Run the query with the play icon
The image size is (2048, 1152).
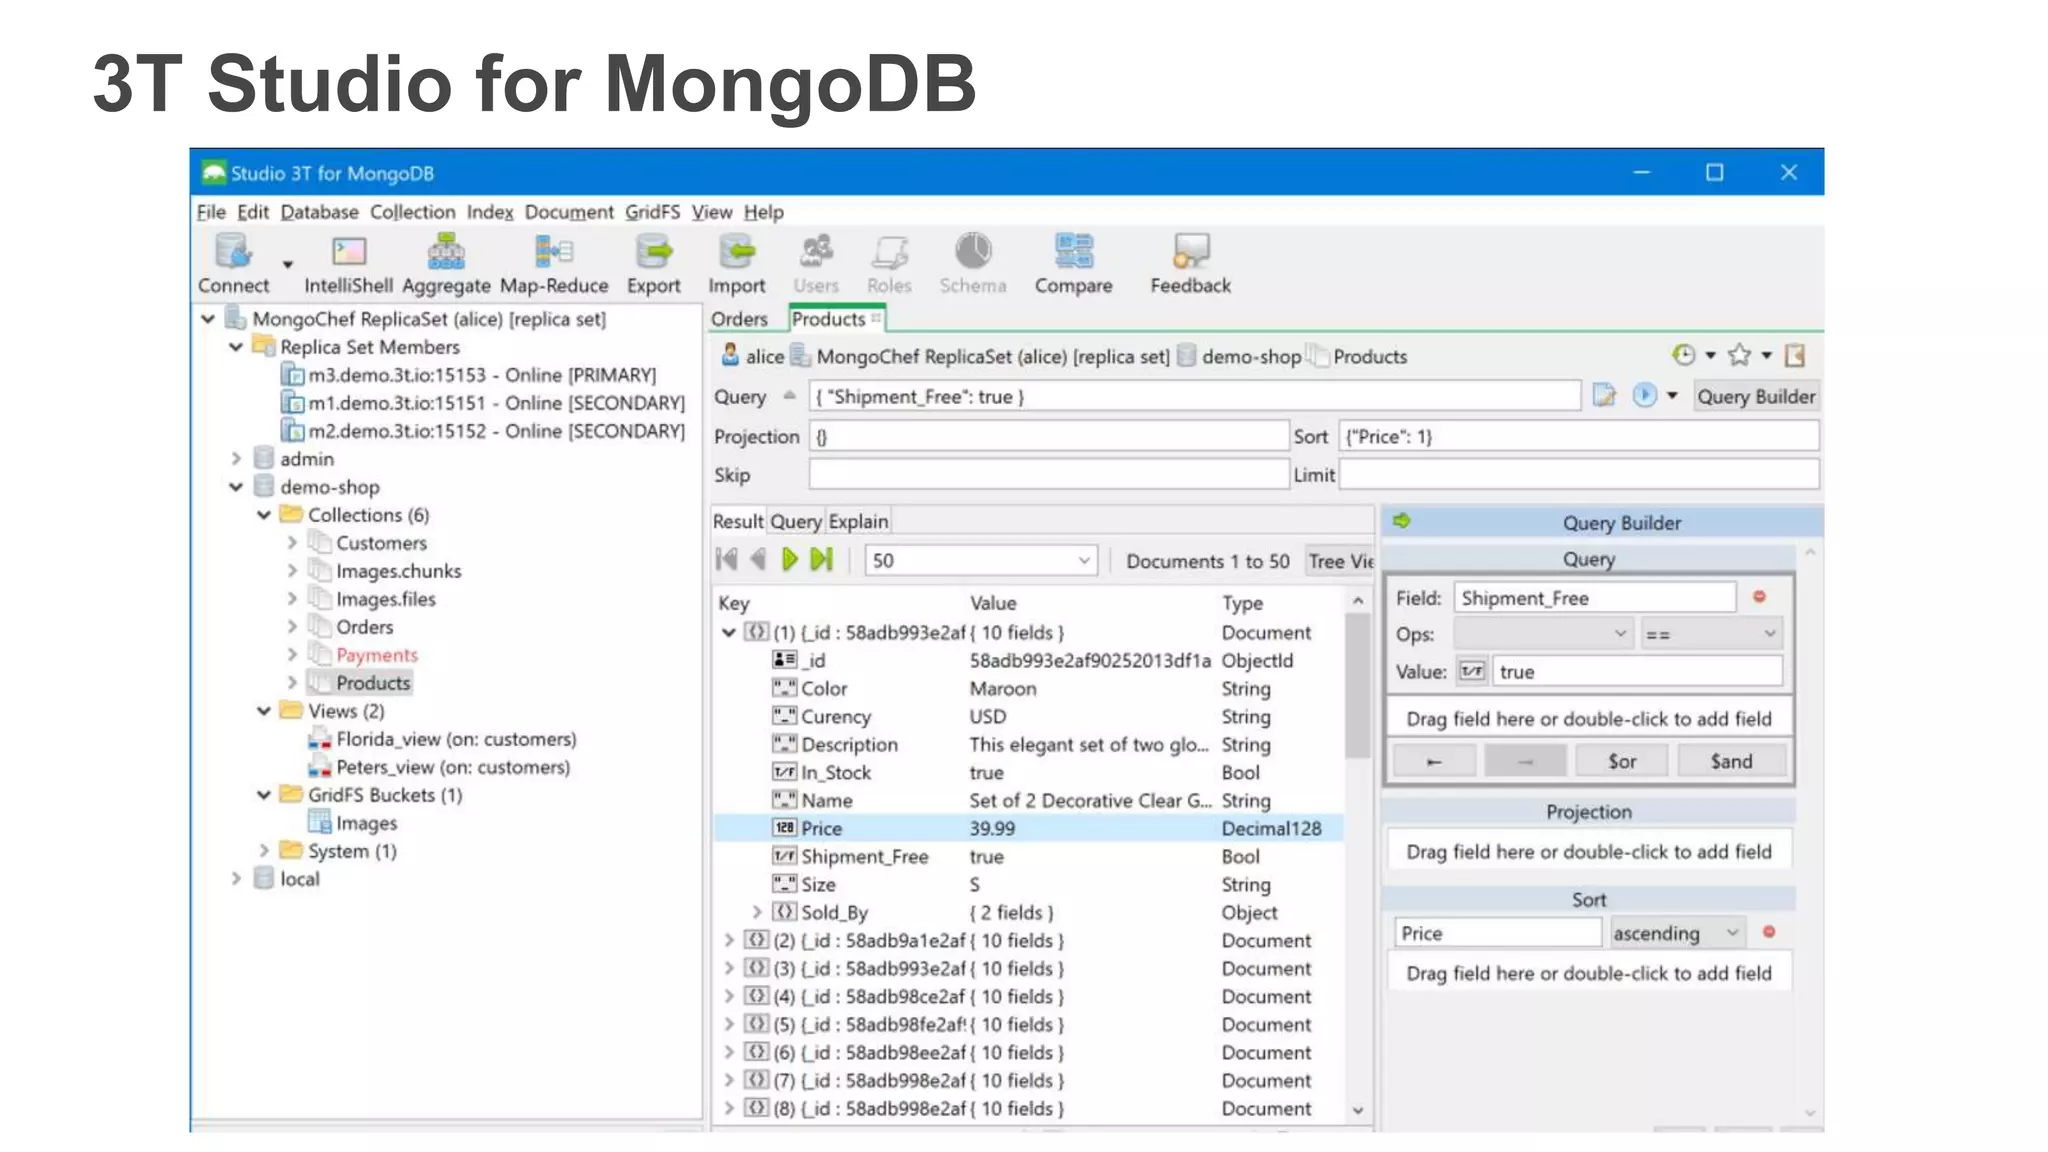click(1644, 396)
